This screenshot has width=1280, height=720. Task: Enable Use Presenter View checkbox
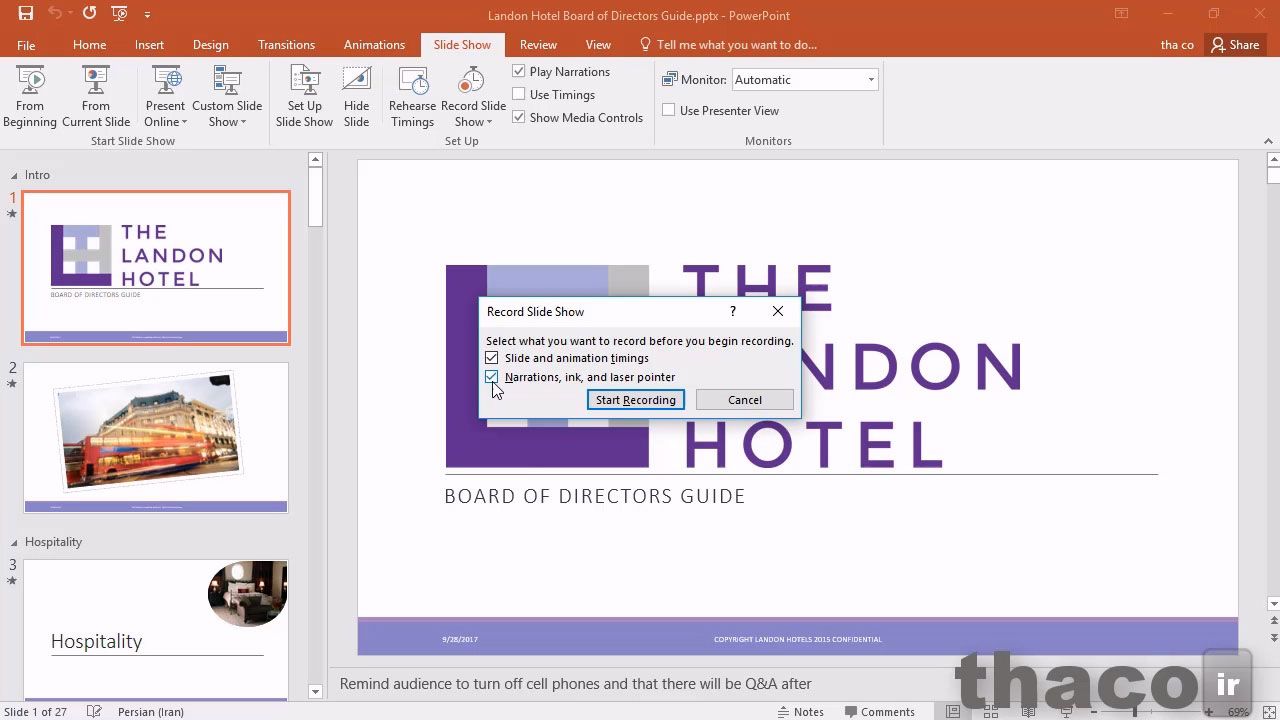tap(669, 111)
